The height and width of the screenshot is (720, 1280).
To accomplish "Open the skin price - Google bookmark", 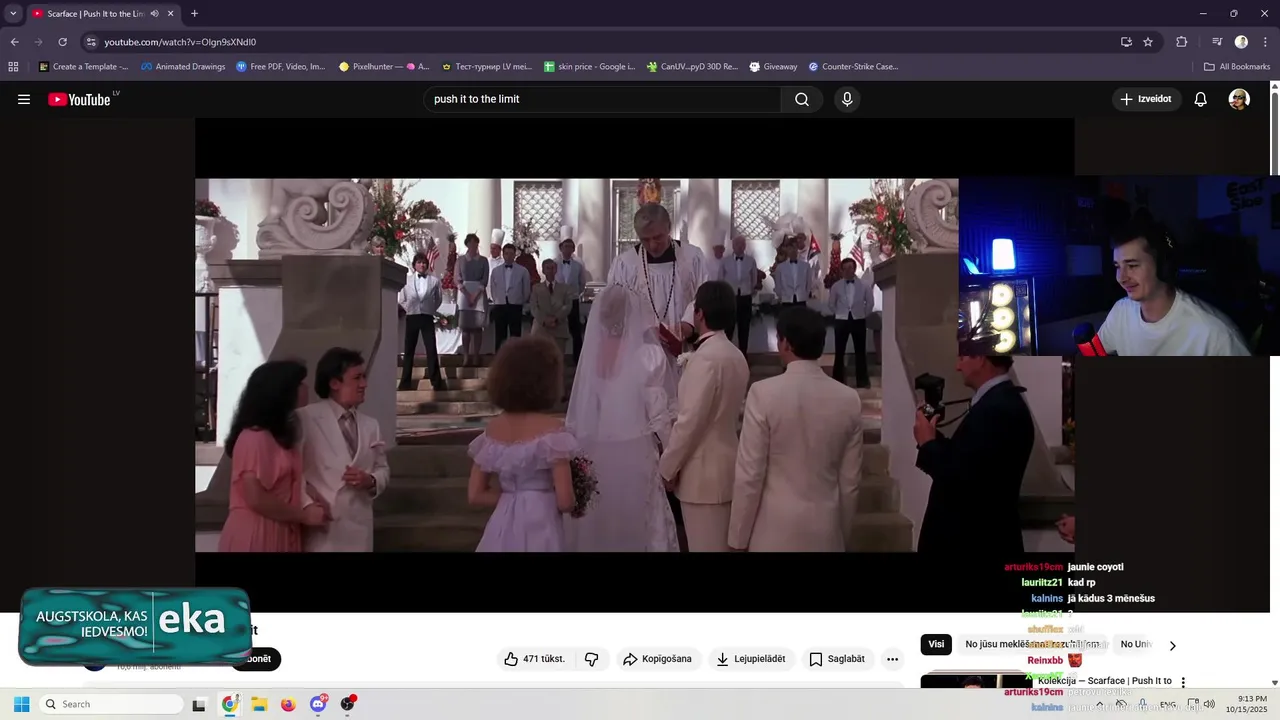I will (590, 67).
